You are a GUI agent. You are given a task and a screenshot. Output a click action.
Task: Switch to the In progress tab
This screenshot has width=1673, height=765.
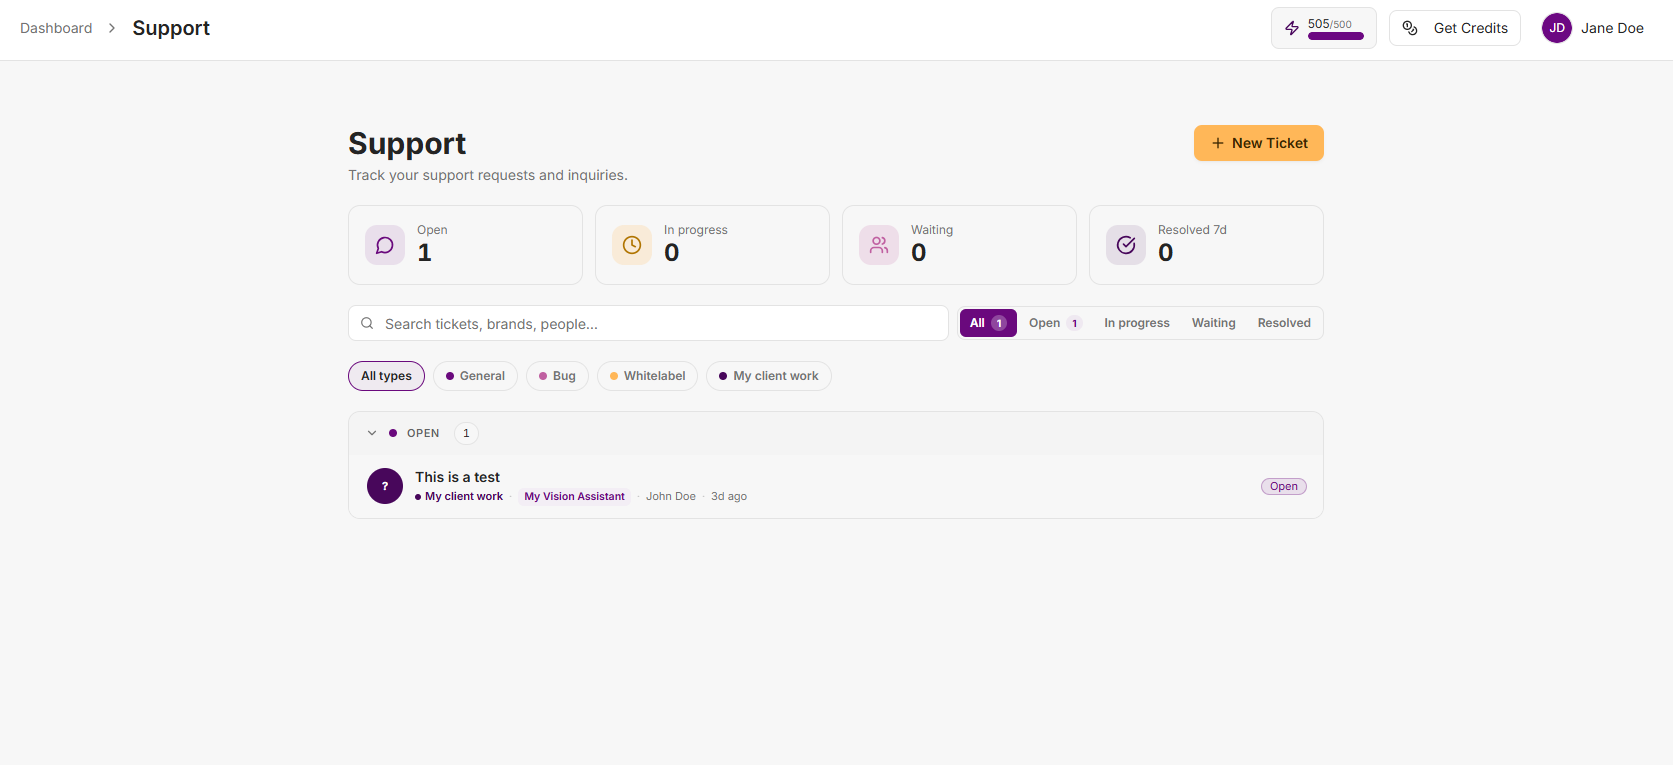coord(1137,323)
